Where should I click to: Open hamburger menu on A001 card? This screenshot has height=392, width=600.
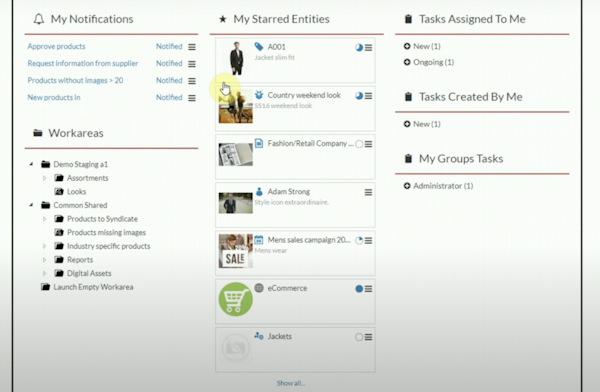[x=368, y=47]
